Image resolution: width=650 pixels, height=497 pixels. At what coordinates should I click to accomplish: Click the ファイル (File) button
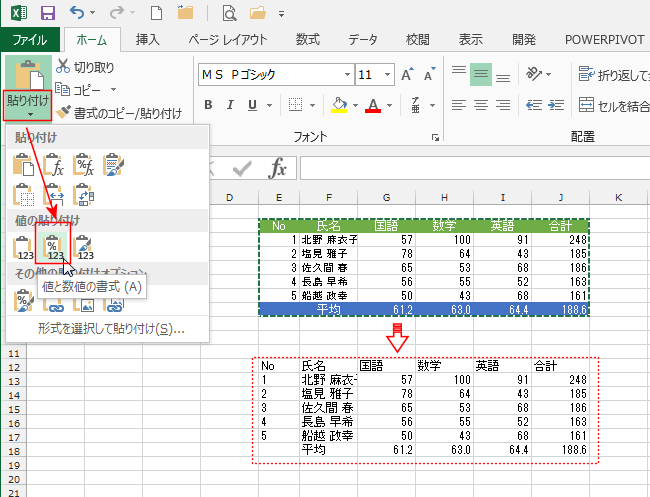[30, 40]
